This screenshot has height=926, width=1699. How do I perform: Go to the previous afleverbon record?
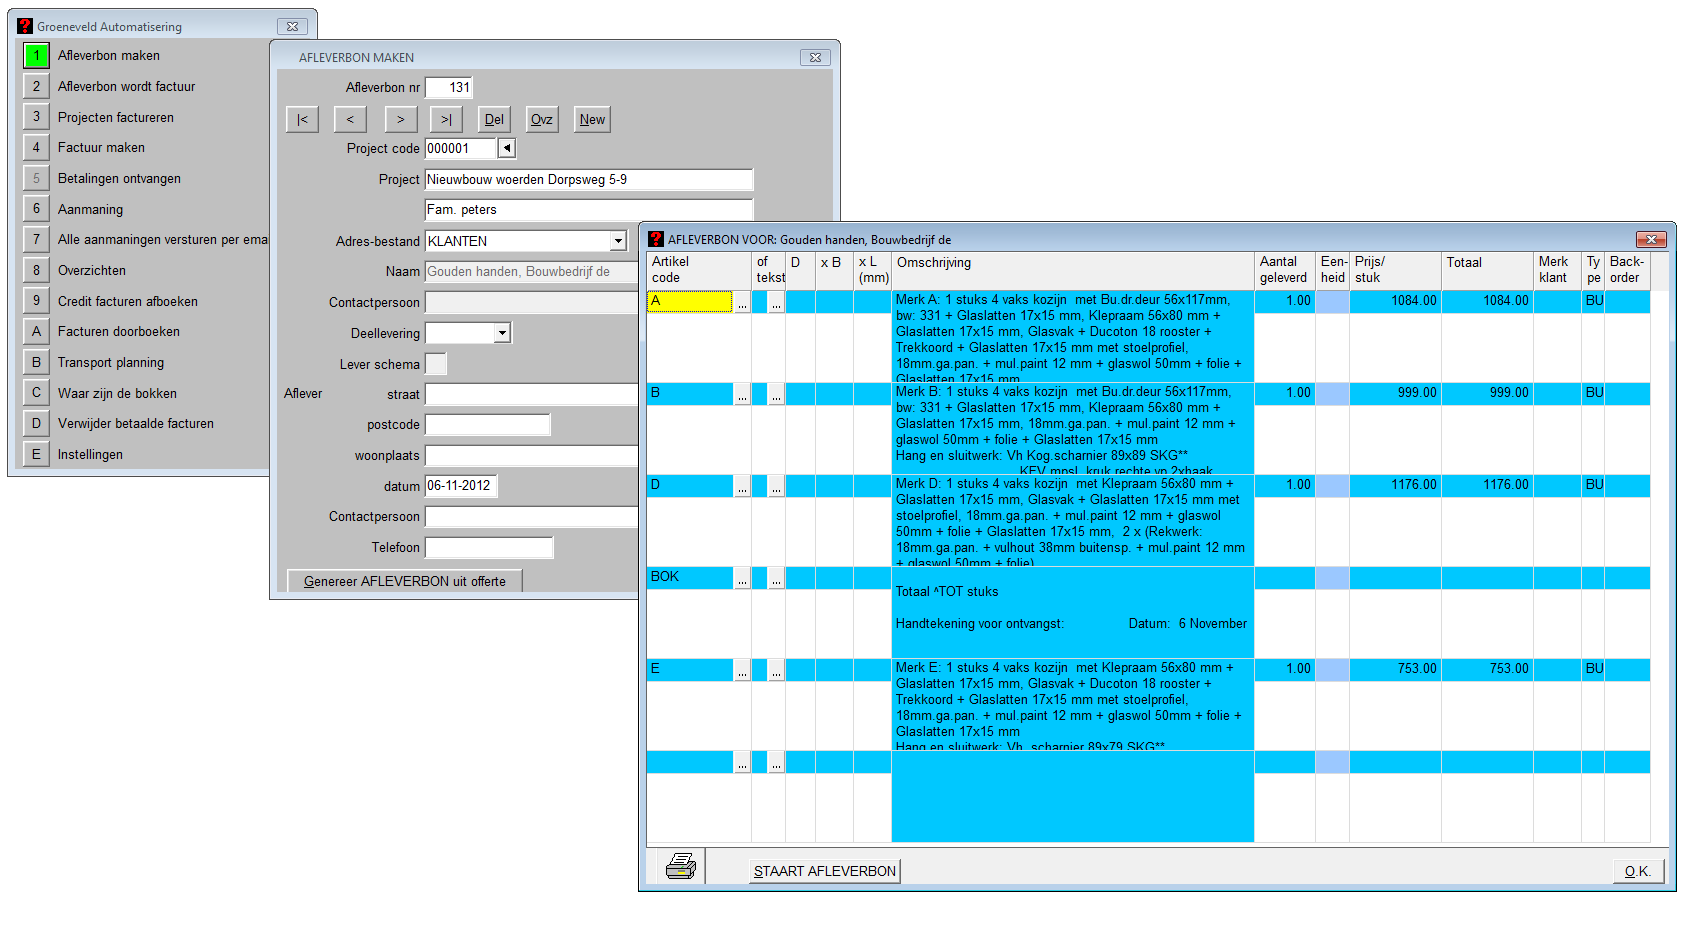(x=350, y=120)
